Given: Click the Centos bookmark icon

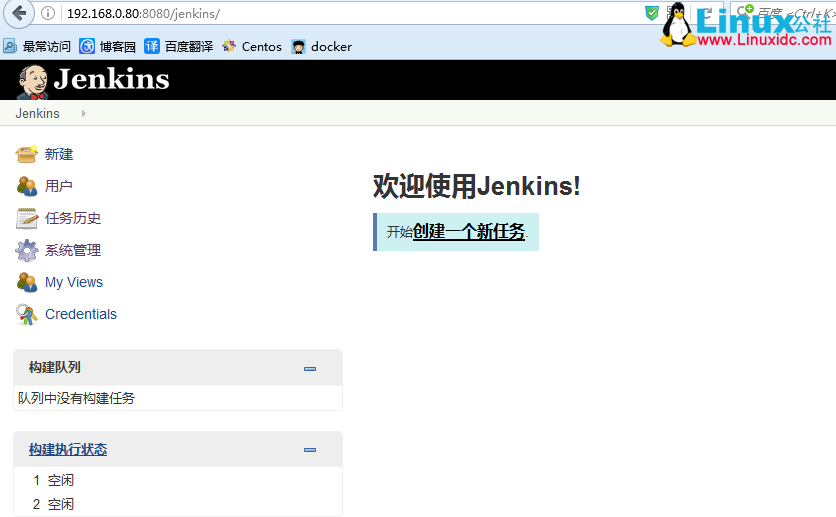Looking at the screenshot, I should 229,46.
